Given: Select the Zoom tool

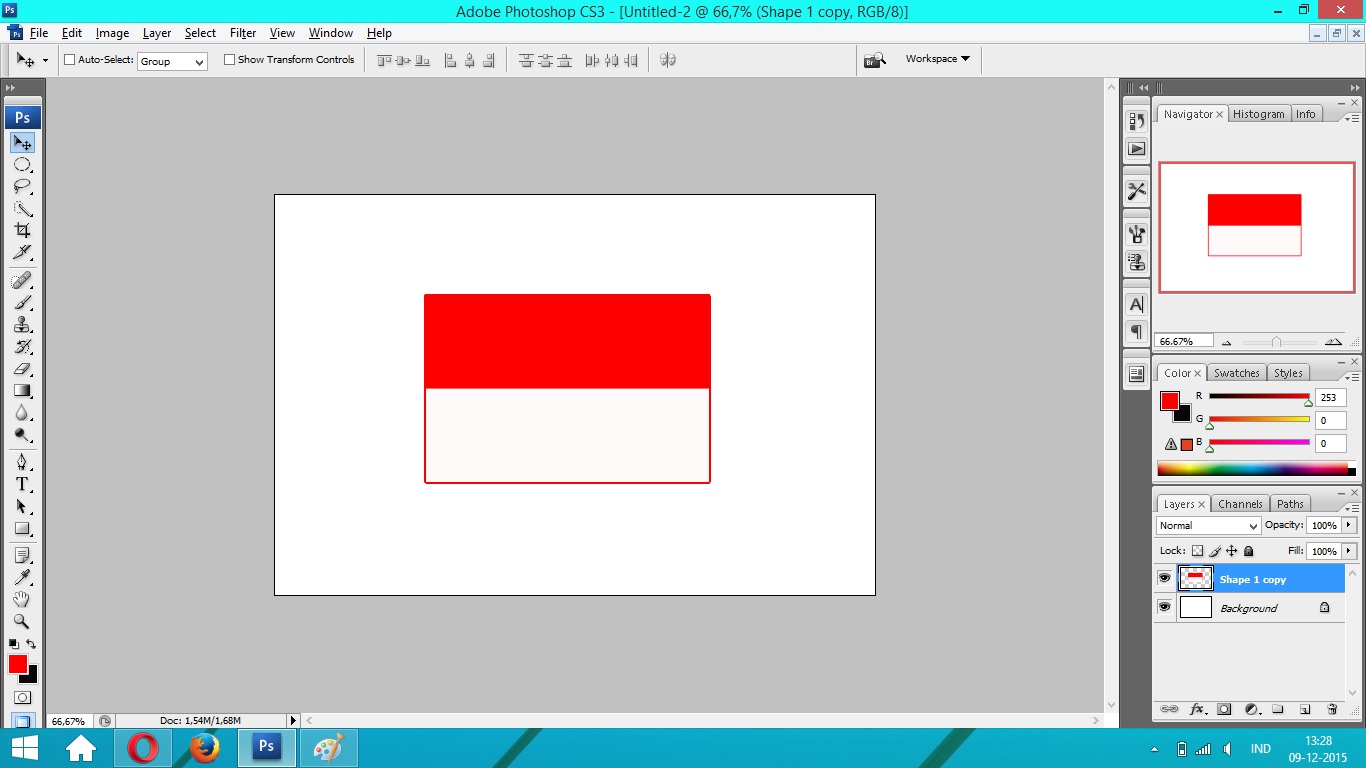Looking at the screenshot, I should point(22,621).
